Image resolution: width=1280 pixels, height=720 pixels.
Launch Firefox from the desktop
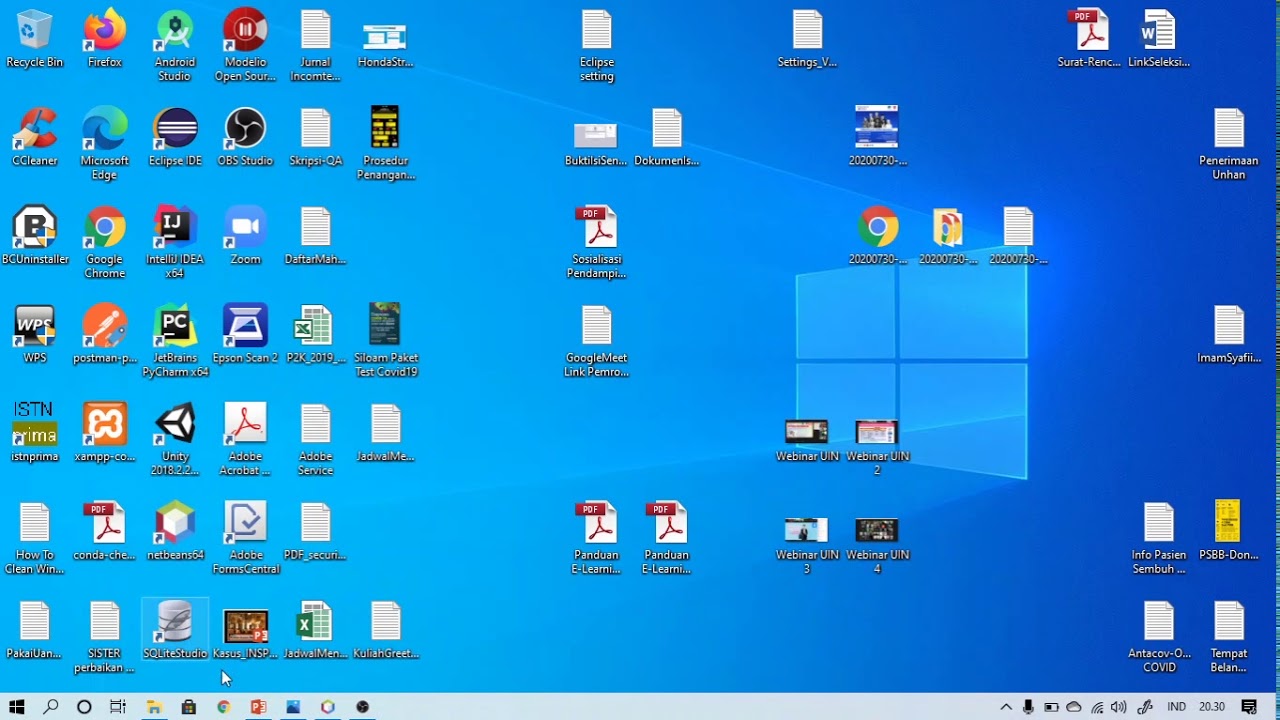point(105,39)
